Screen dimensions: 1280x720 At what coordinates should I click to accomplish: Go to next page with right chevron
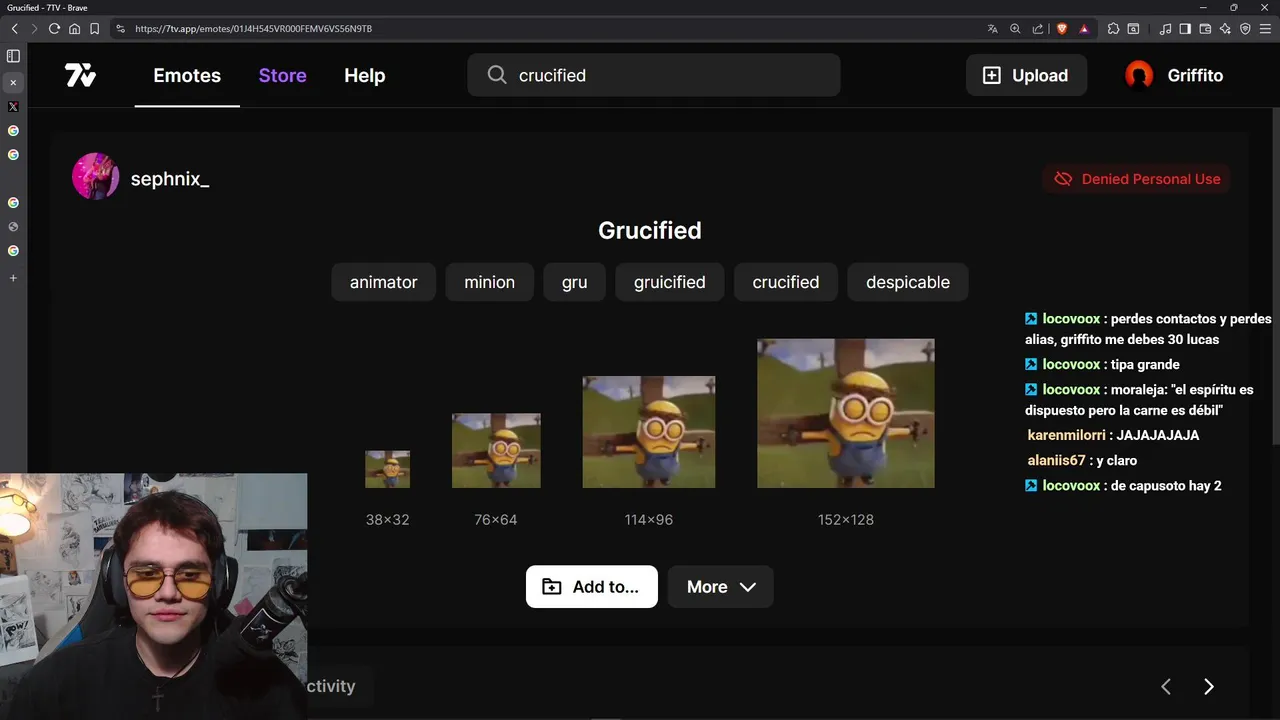click(1208, 686)
